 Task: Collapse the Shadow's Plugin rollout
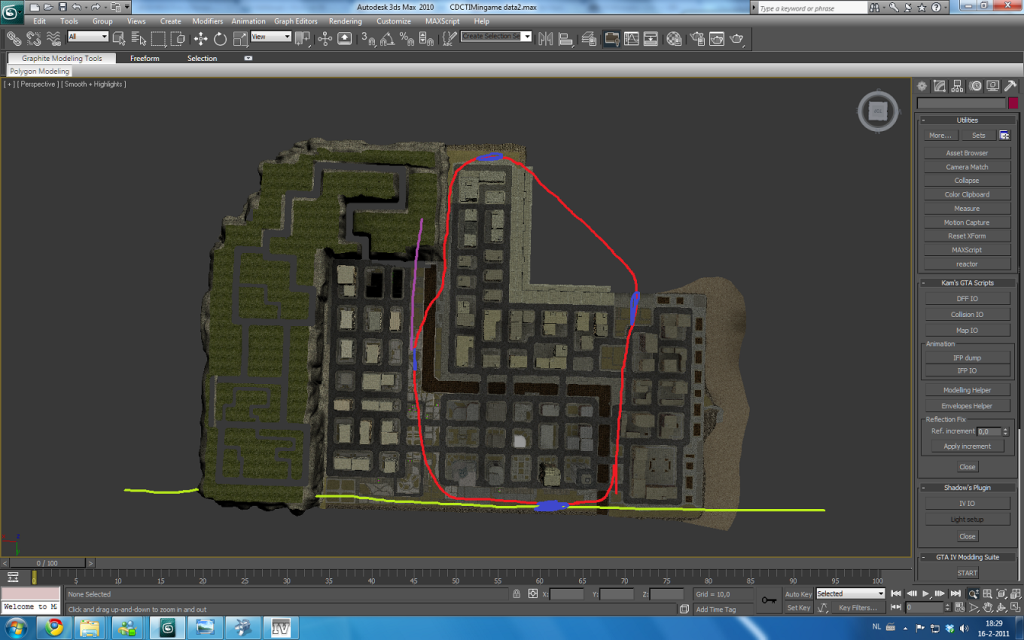967,488
